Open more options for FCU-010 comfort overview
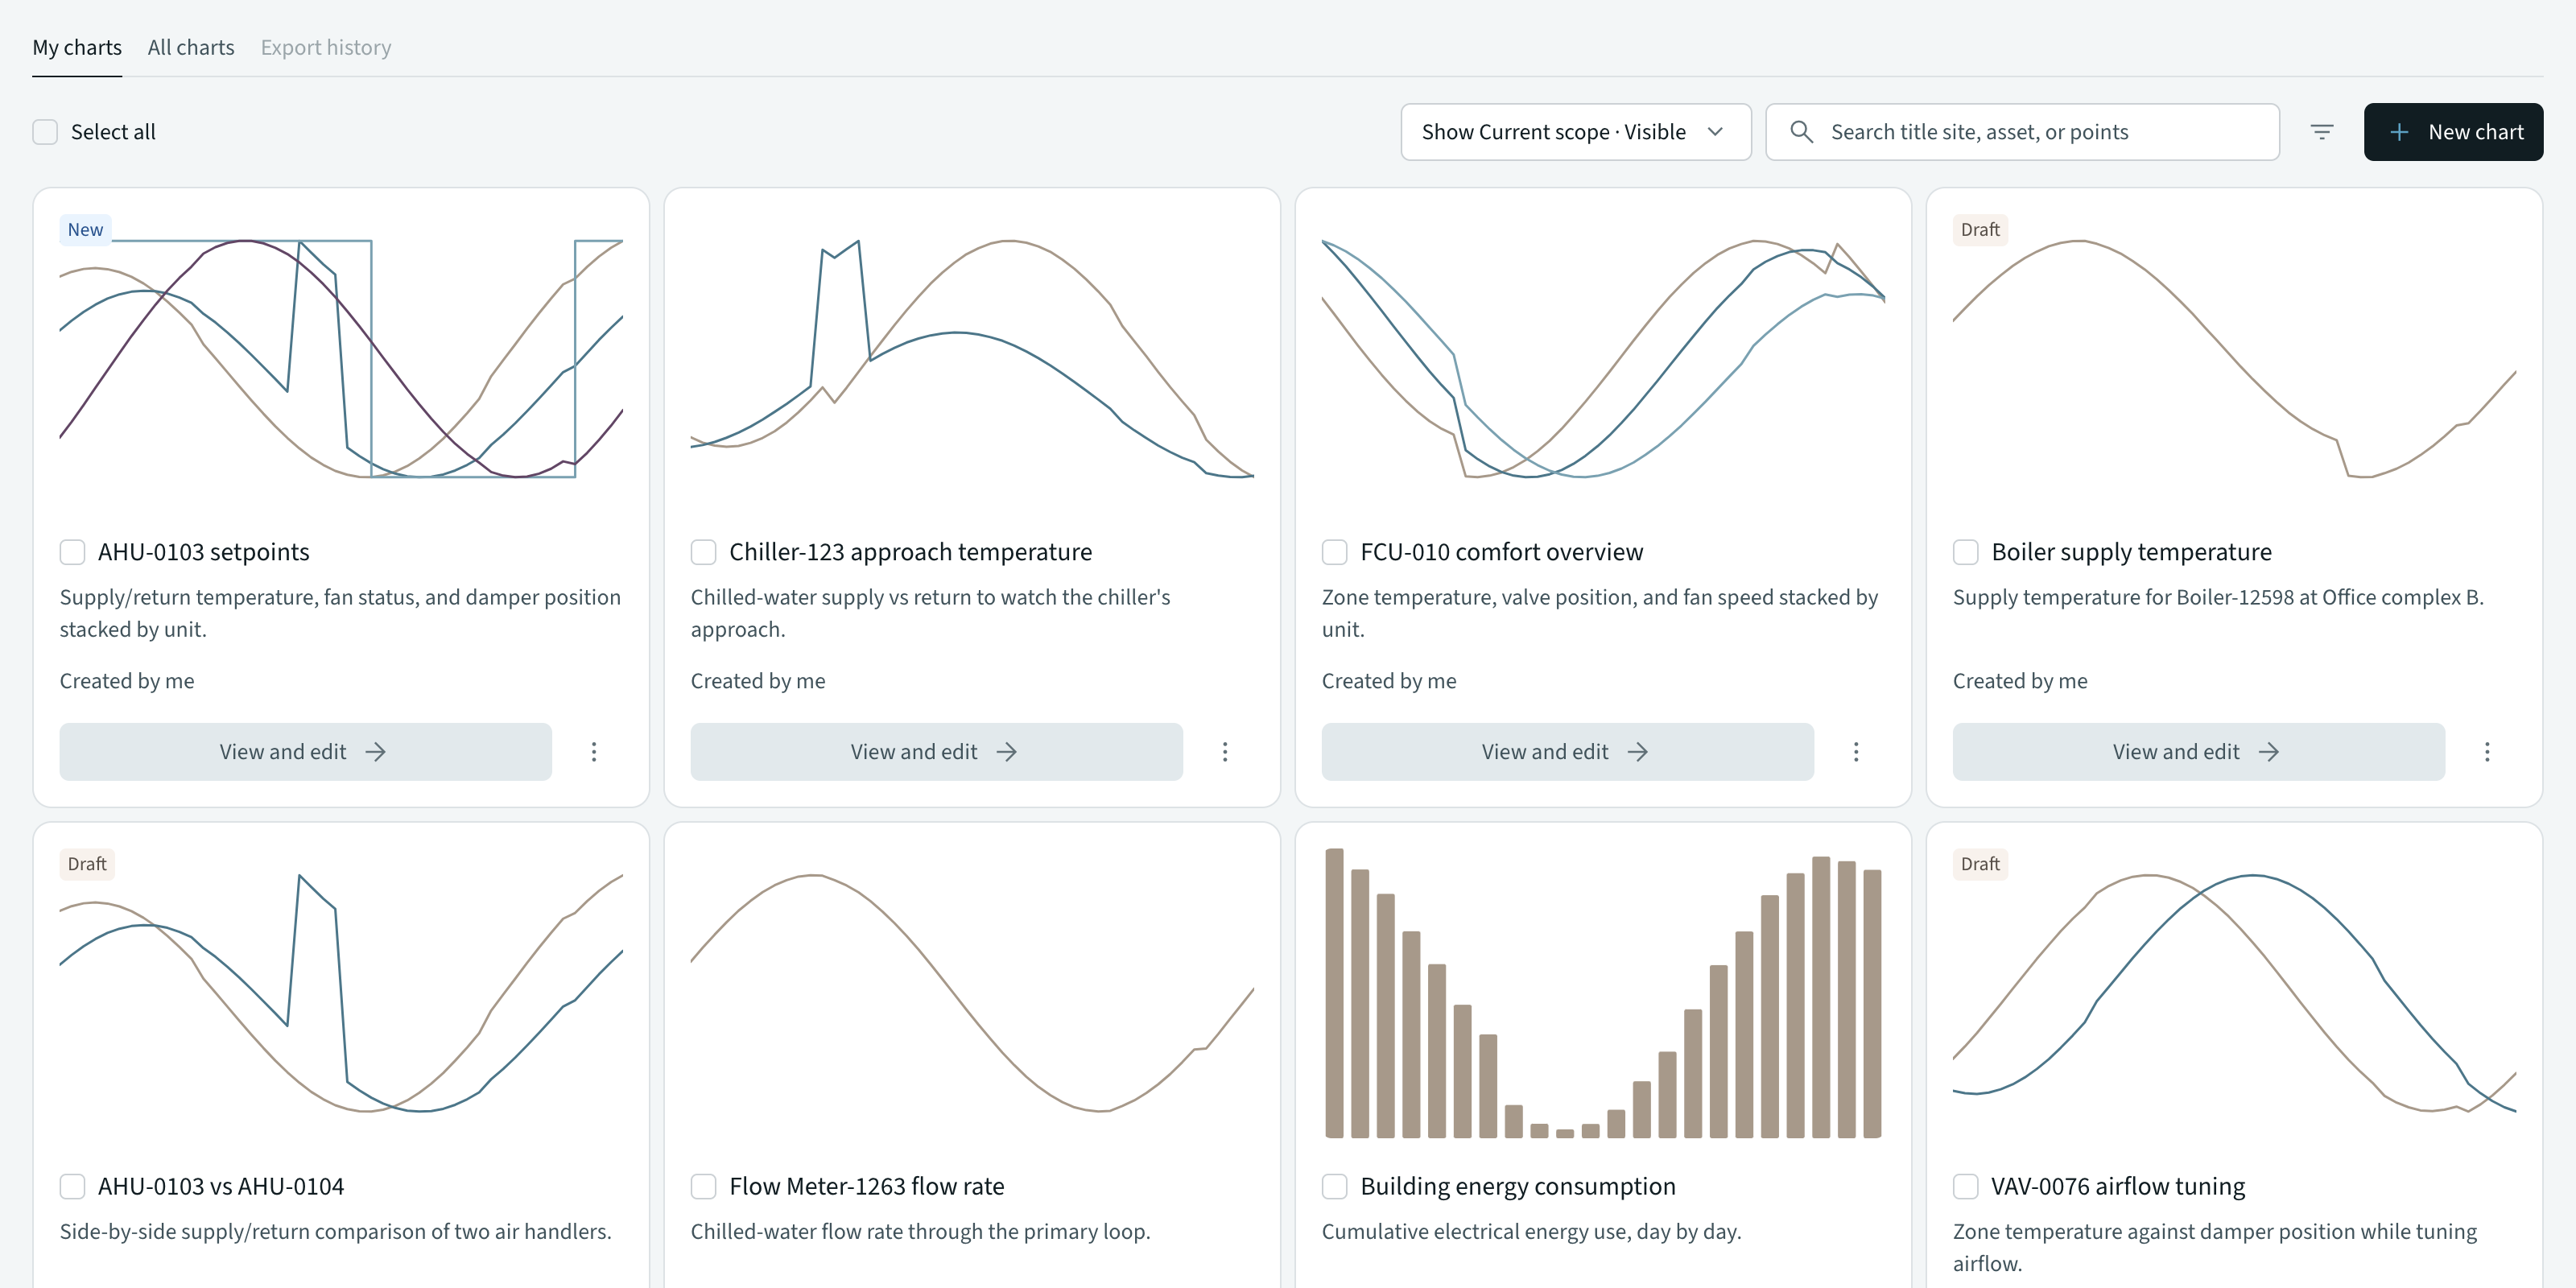Viewport: 2576px width, 1288px height. [1856, 752]
